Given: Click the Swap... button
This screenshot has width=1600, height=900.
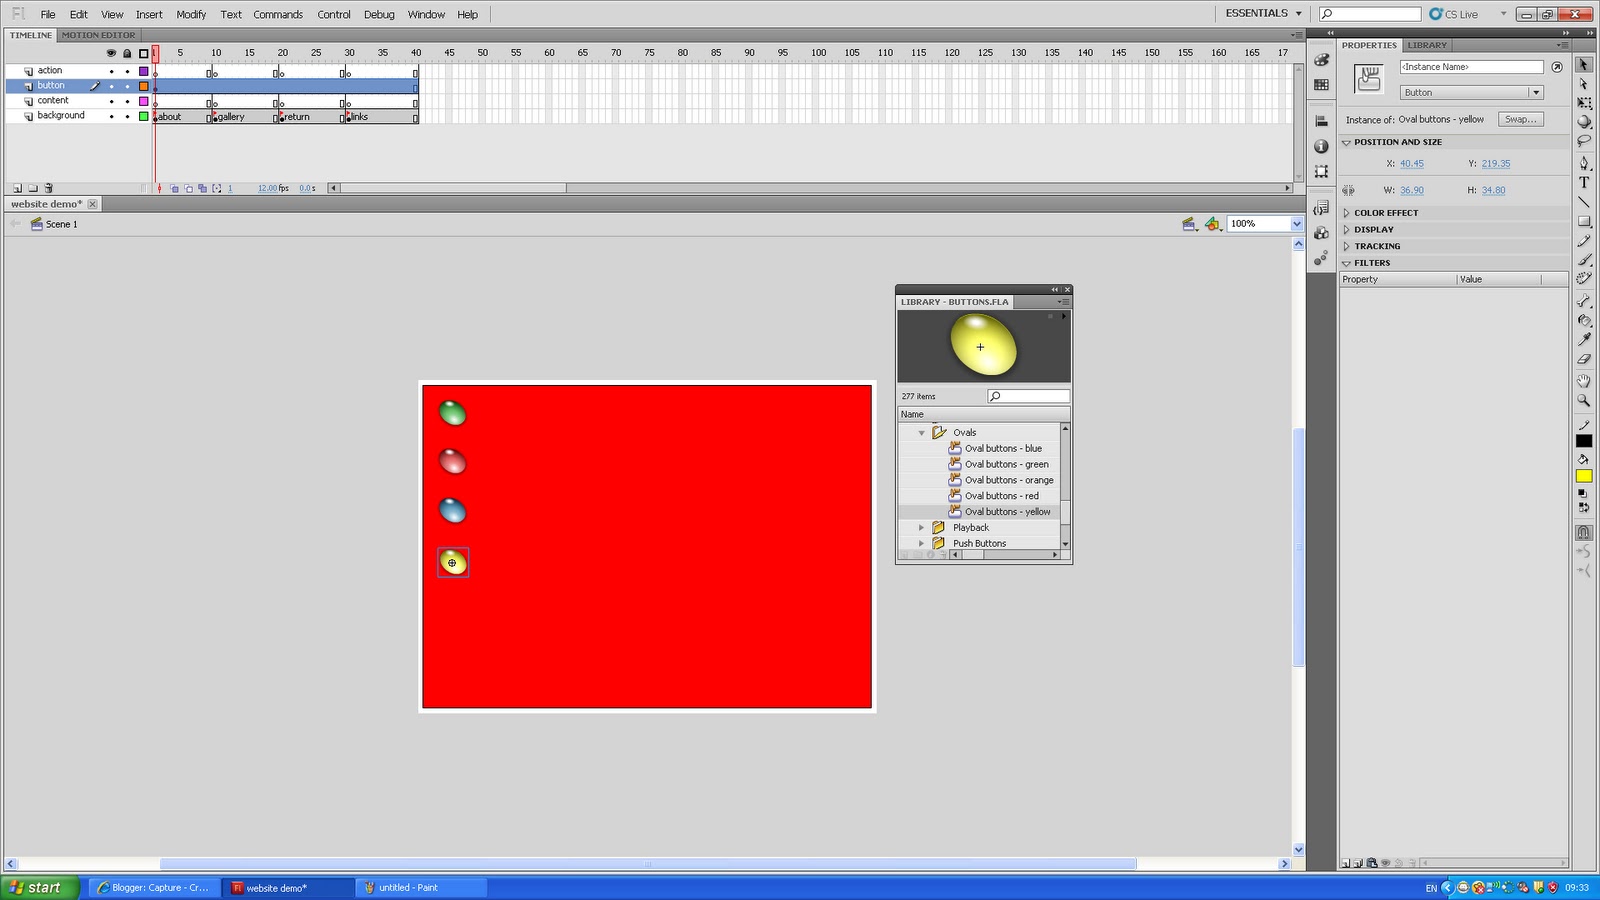Looking at the screenshot, I should pos(1520,119).
